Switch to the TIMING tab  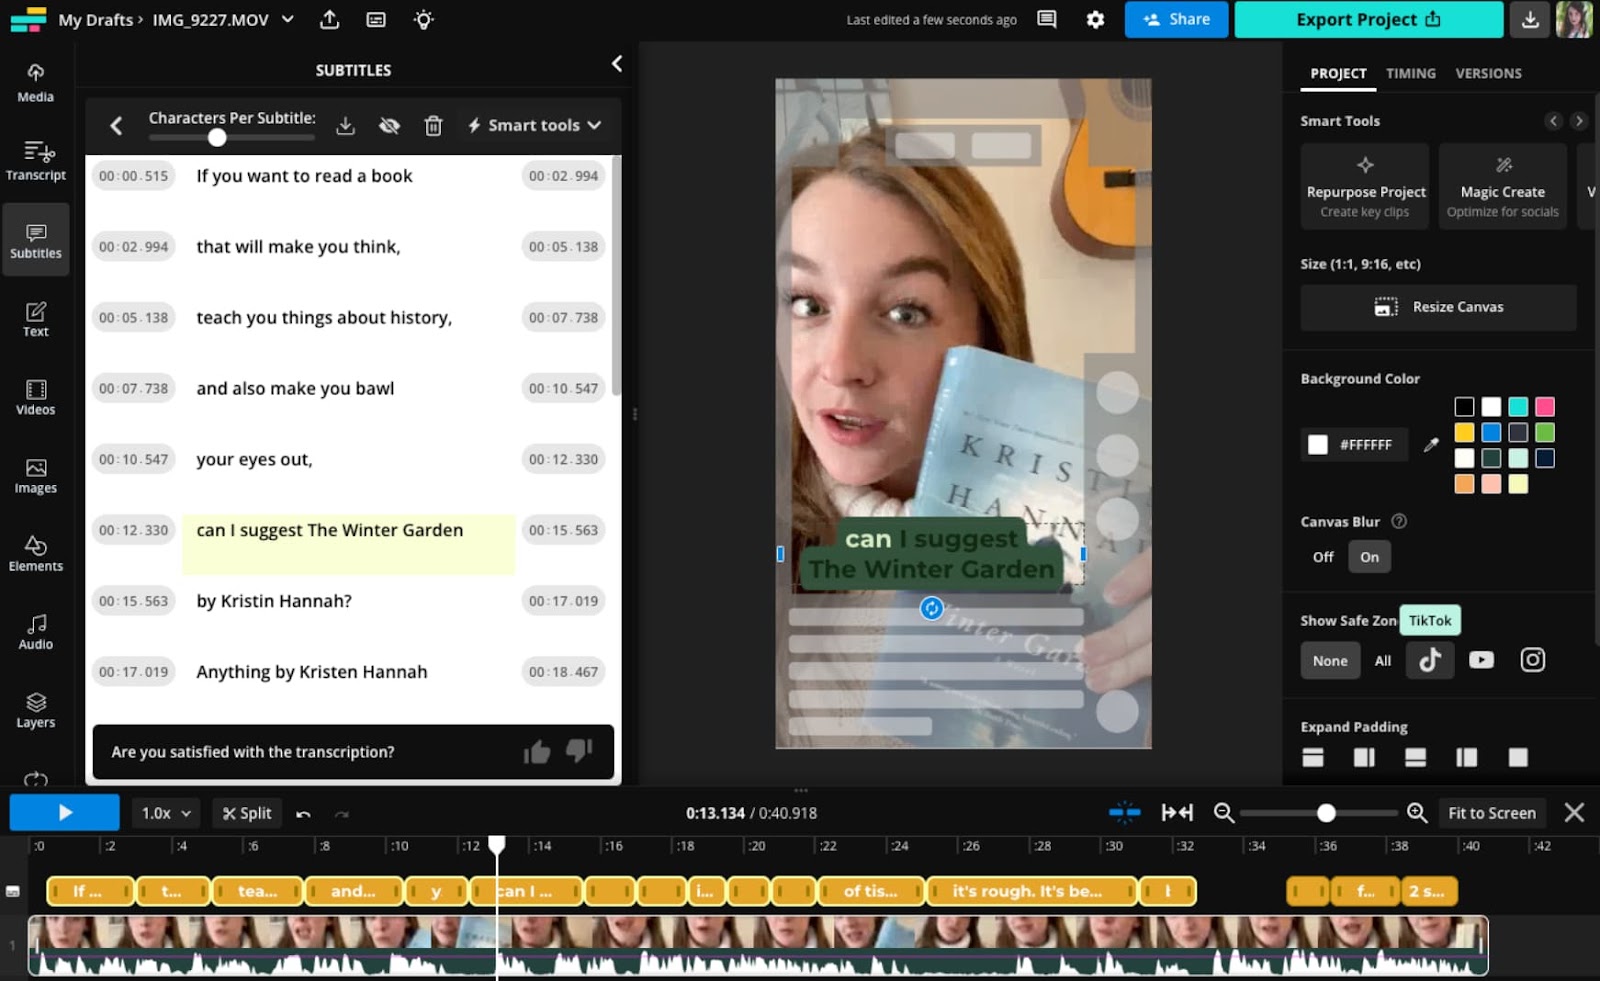1411,73
